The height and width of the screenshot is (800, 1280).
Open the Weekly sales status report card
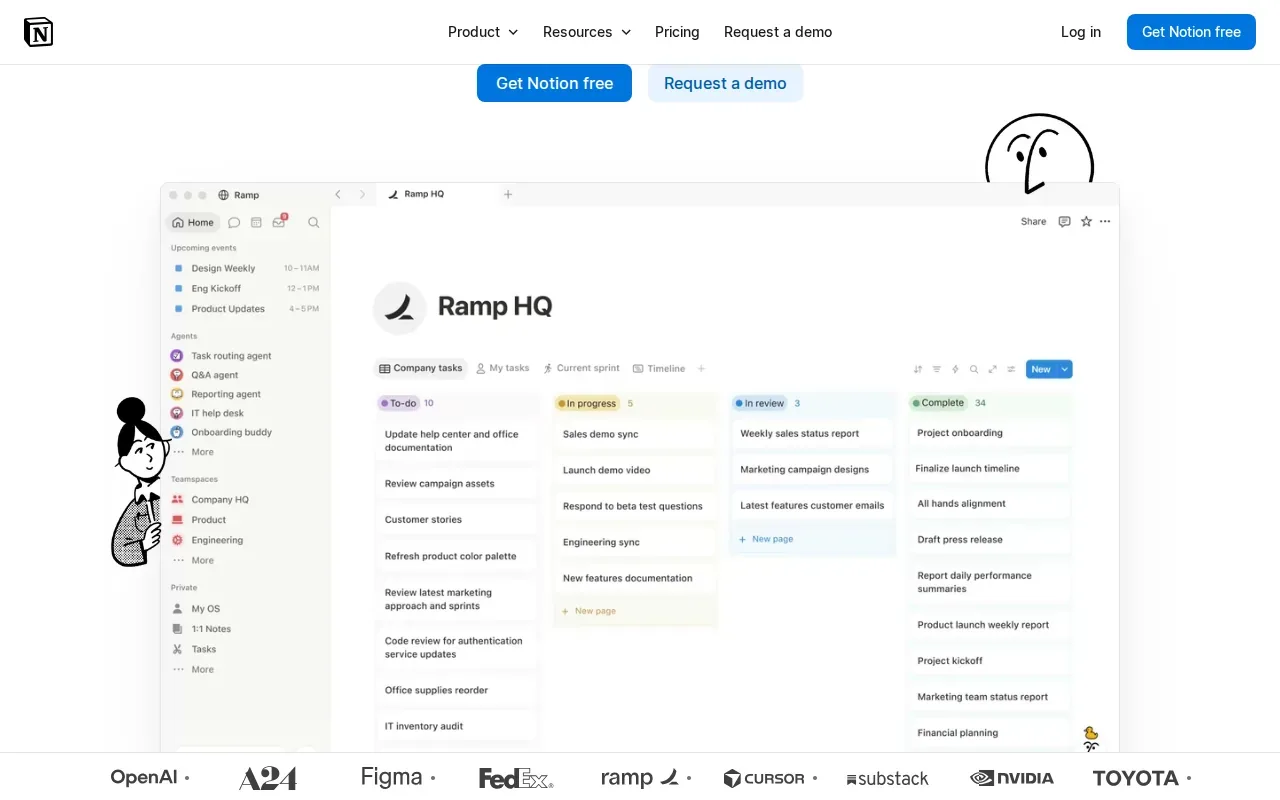pos(812,434)
